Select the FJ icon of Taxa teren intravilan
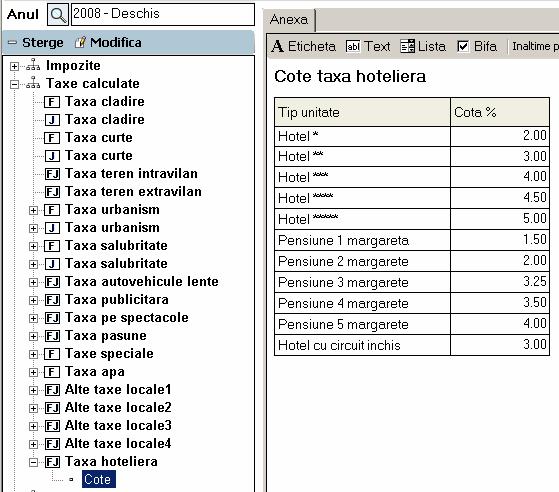This screenshot has height=492, width=559. coord(52,174)
